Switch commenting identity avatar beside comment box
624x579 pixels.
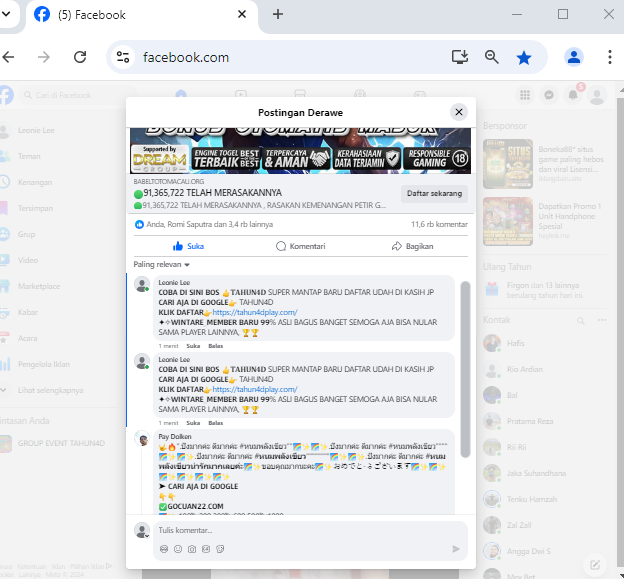(x=142, y=530)
